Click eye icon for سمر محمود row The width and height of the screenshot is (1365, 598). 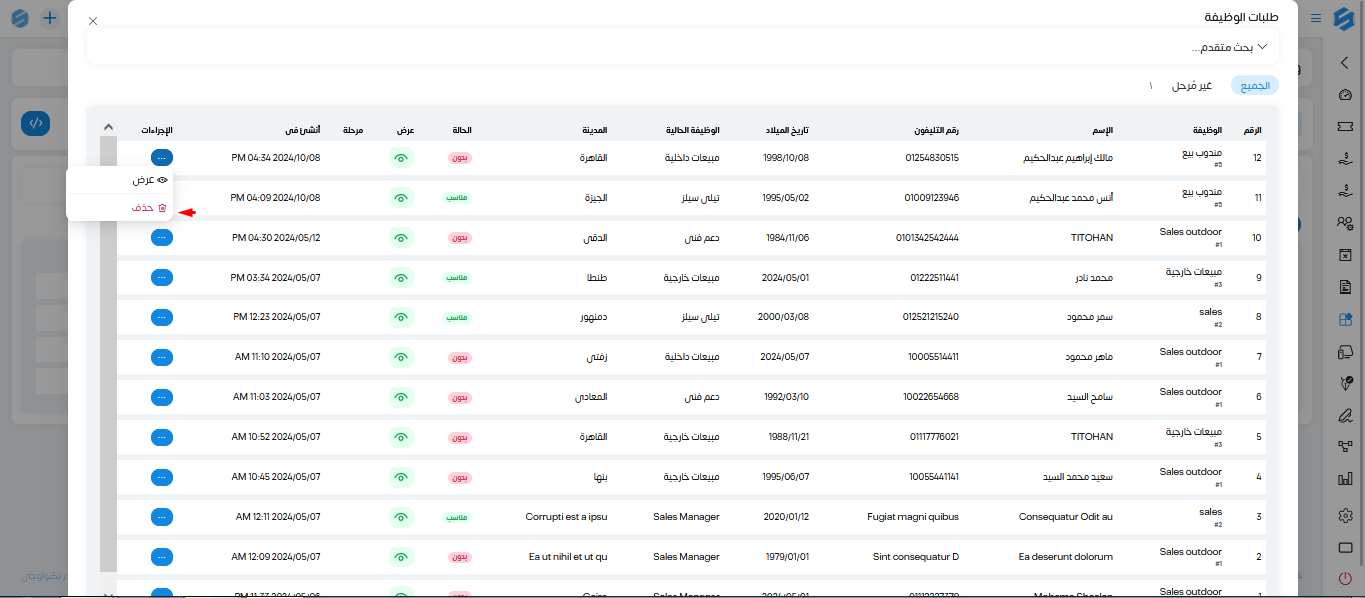401,317
